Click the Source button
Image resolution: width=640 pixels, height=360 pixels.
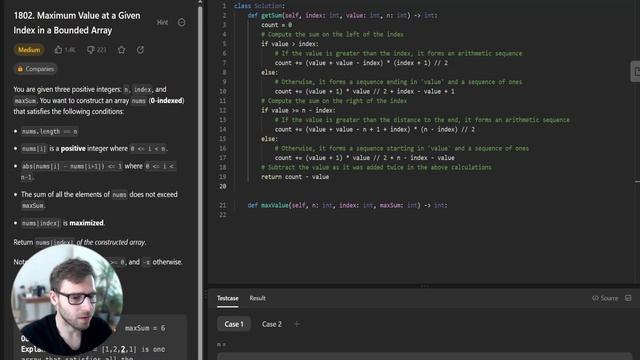(605, 298)
